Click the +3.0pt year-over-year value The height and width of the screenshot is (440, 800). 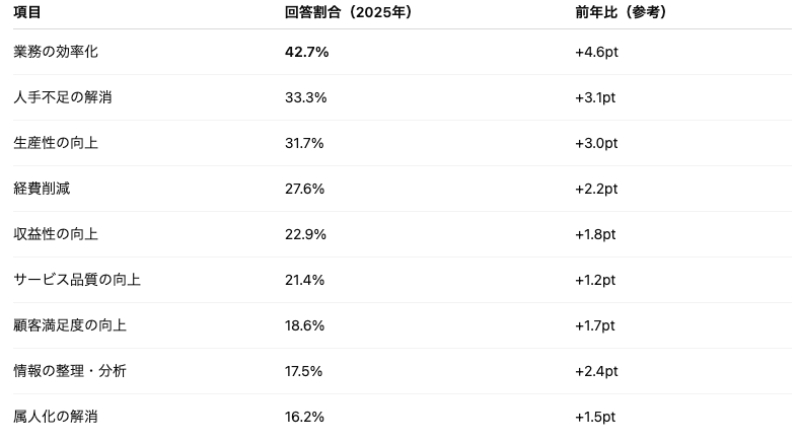point(597,143)
